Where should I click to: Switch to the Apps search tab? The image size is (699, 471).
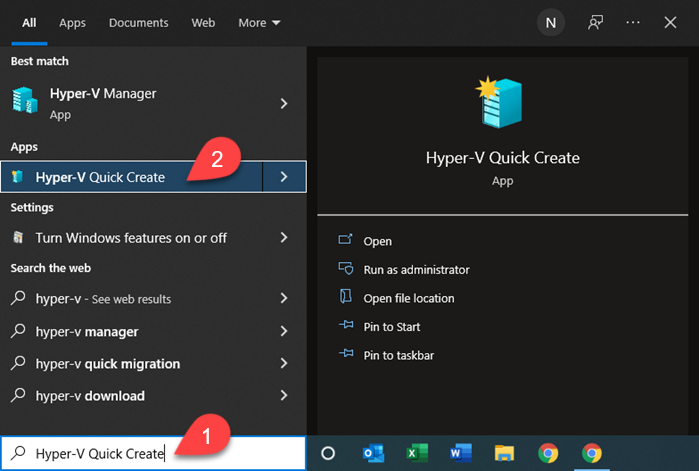click(72, 23)
